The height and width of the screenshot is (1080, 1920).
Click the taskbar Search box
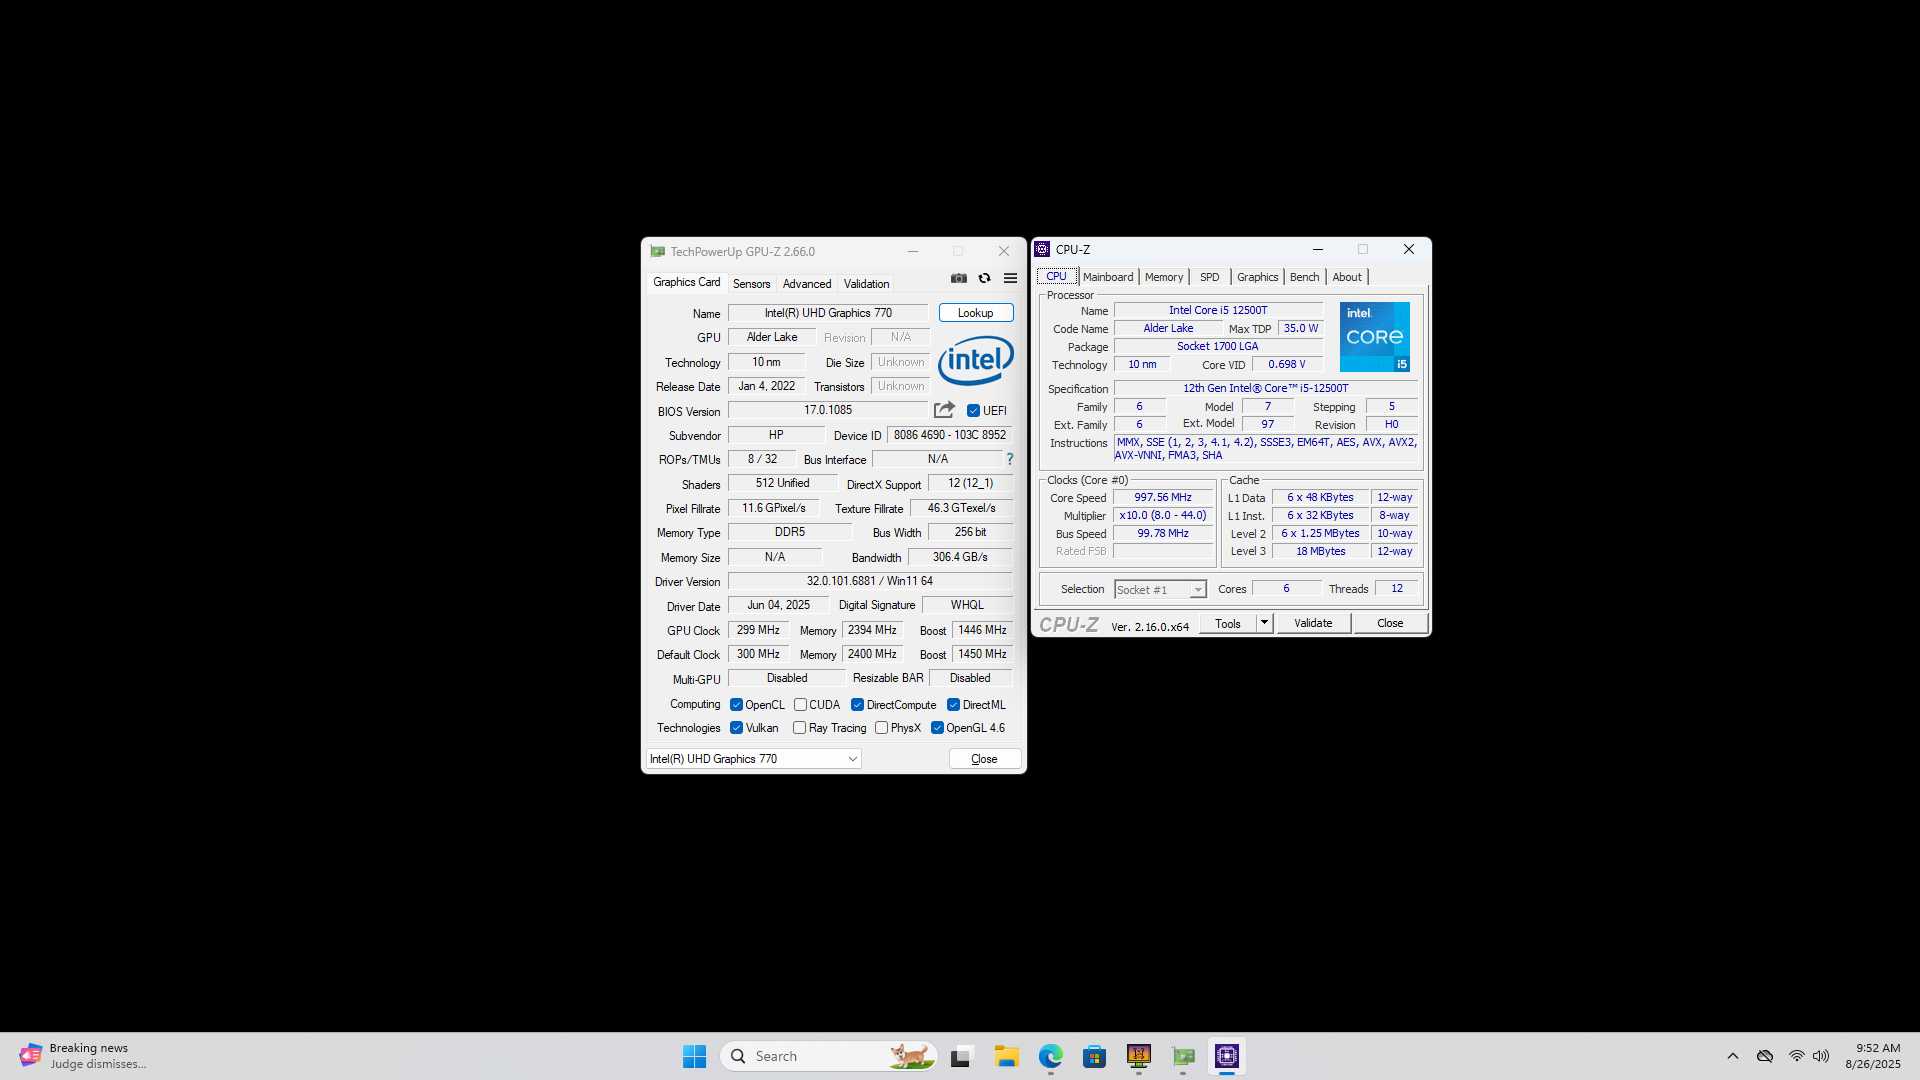[828, 1056]
